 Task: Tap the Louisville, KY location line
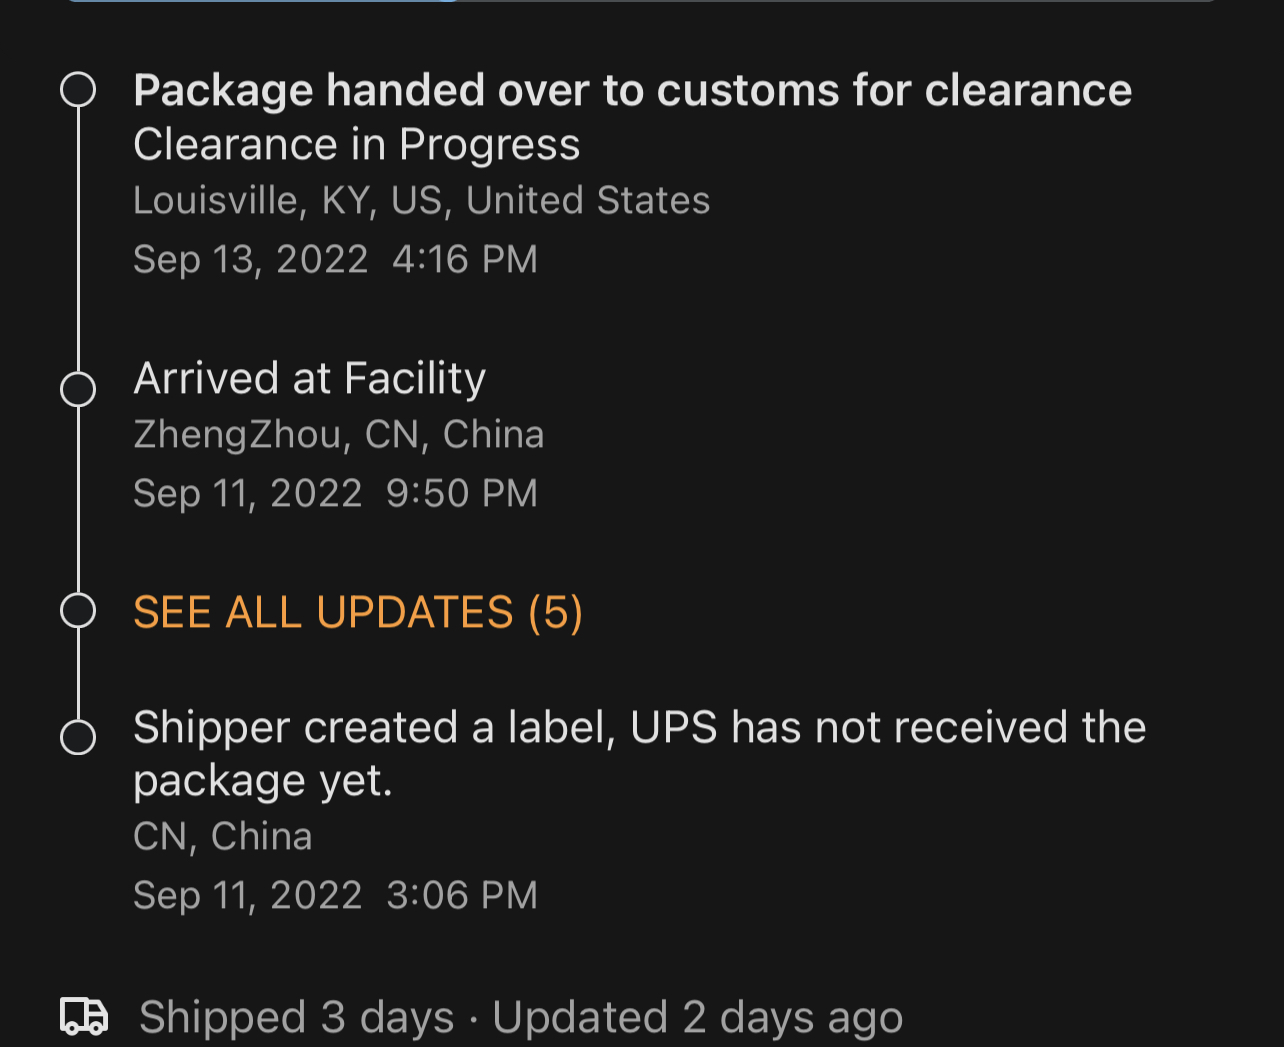pos(421,201)
